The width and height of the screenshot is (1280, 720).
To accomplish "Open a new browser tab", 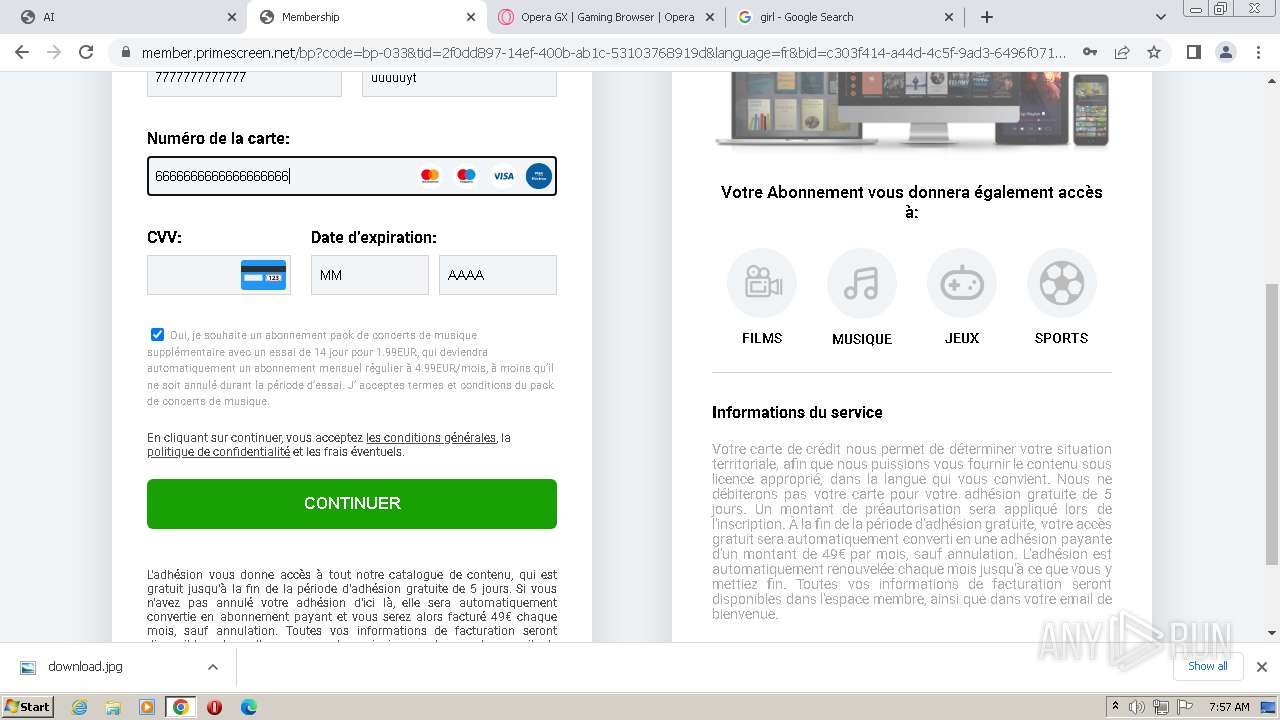I will coord(987,17).
